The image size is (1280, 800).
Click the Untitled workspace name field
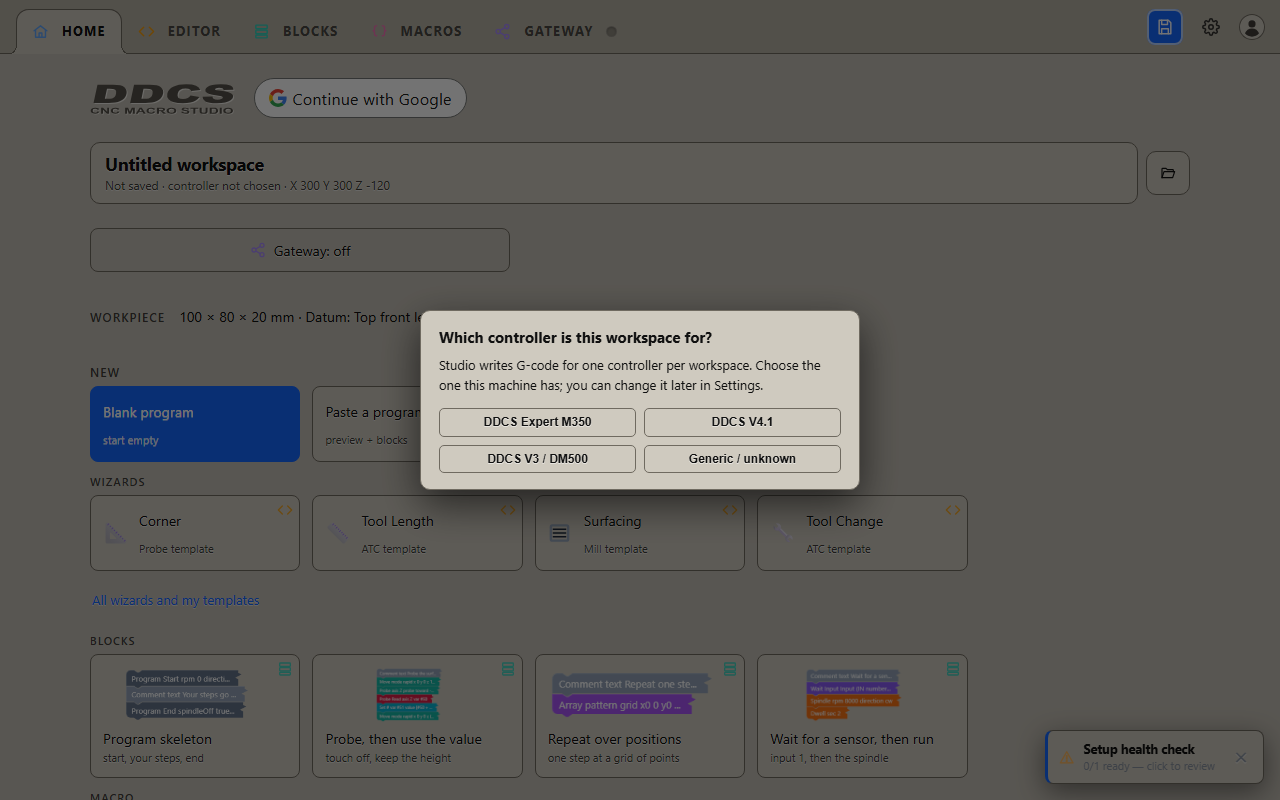coord(614,173)
